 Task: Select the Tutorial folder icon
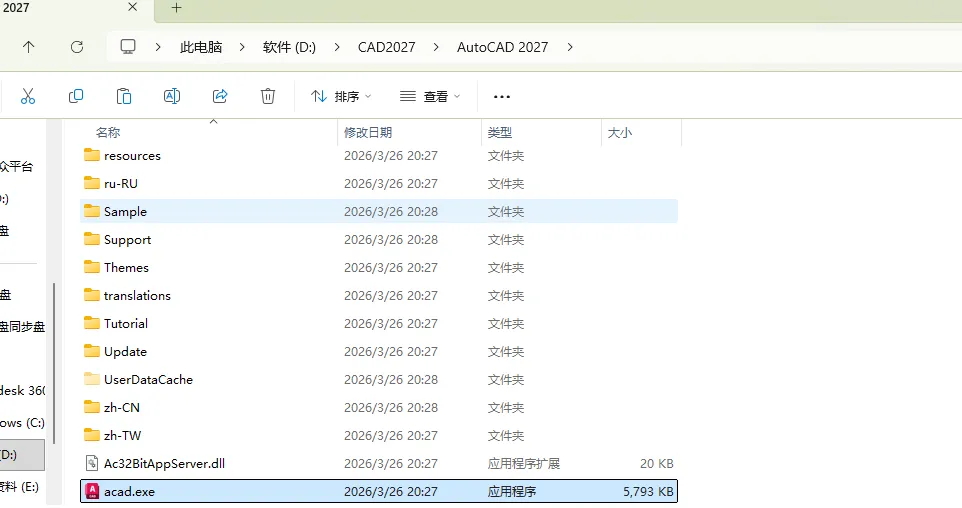coord(91,323)
